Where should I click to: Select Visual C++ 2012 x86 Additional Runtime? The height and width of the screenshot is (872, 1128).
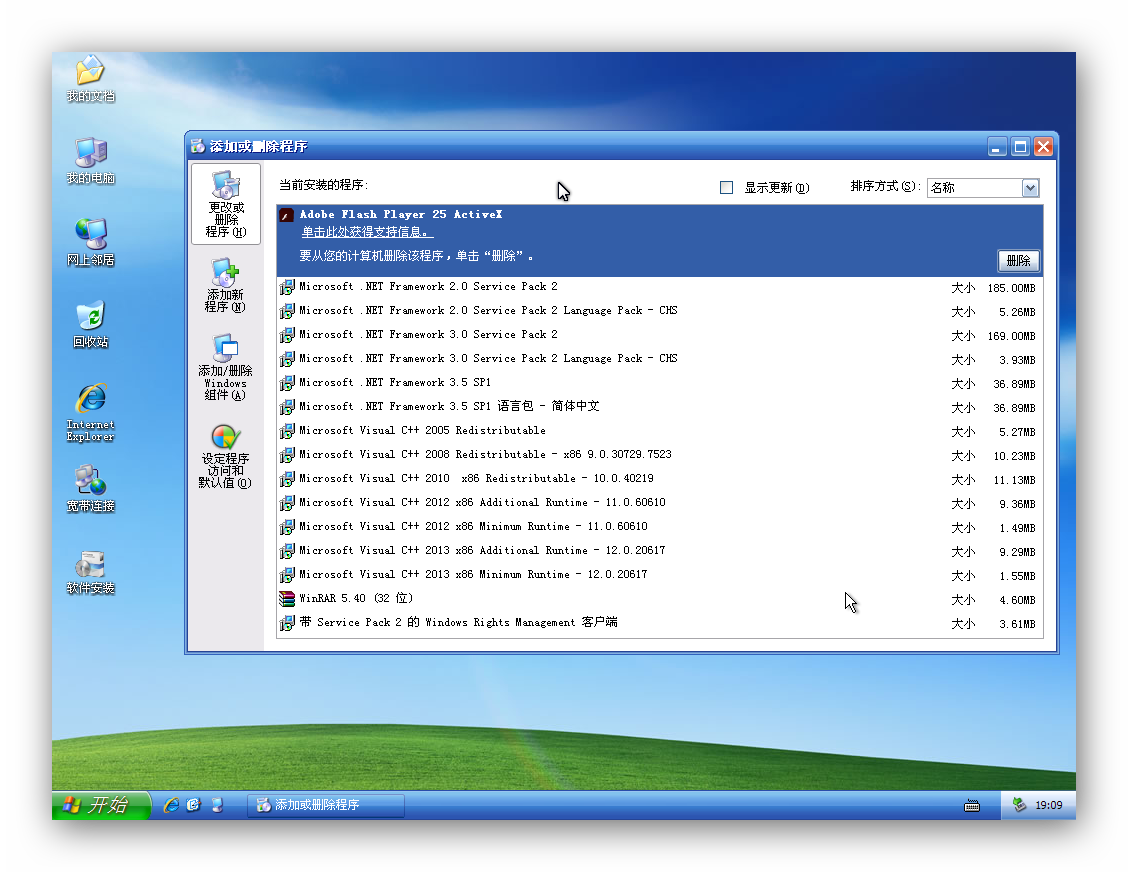660,503
